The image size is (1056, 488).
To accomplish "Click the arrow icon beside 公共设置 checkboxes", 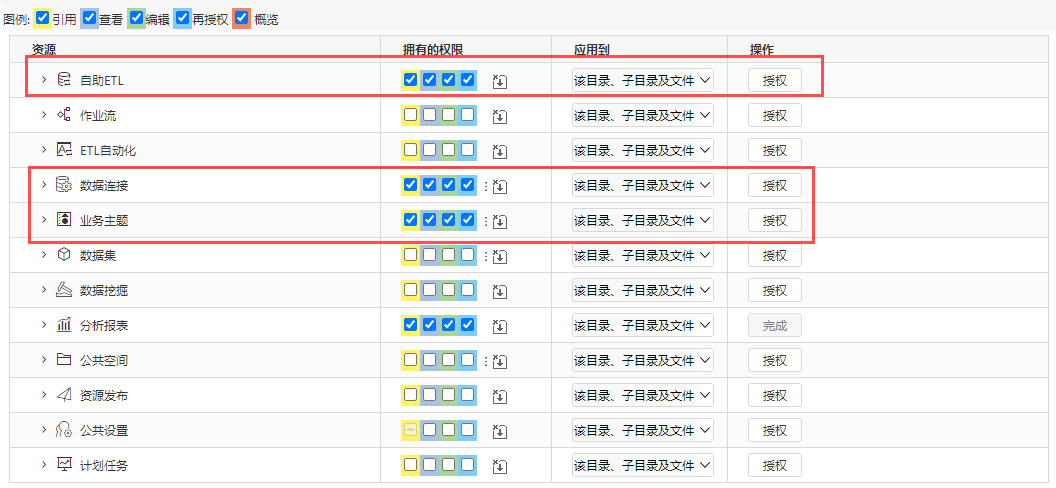I will [x=500, y=432].
